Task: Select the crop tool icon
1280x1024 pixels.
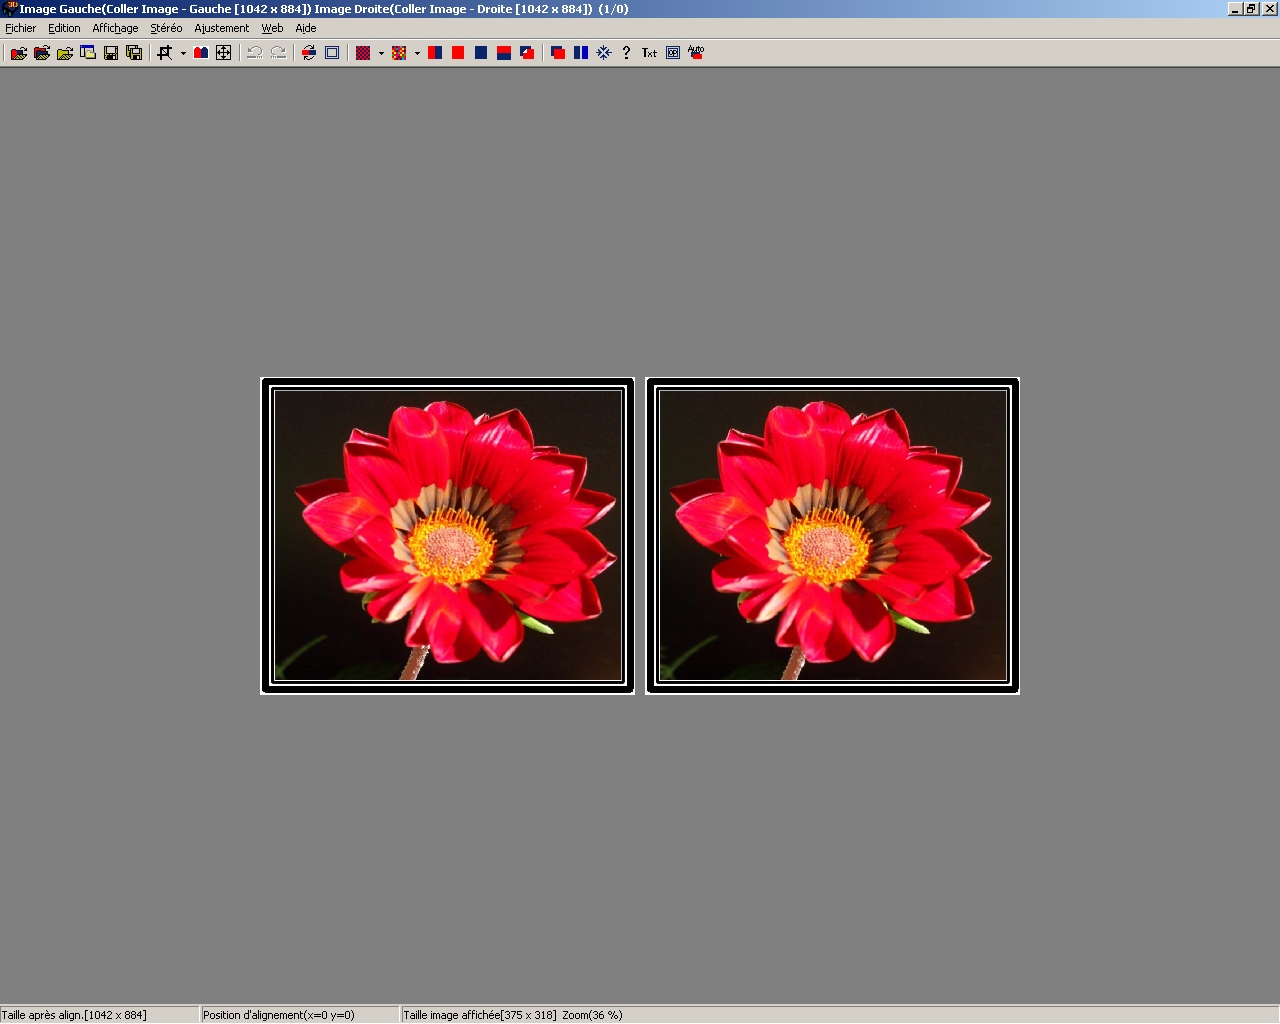Action: 165,53
